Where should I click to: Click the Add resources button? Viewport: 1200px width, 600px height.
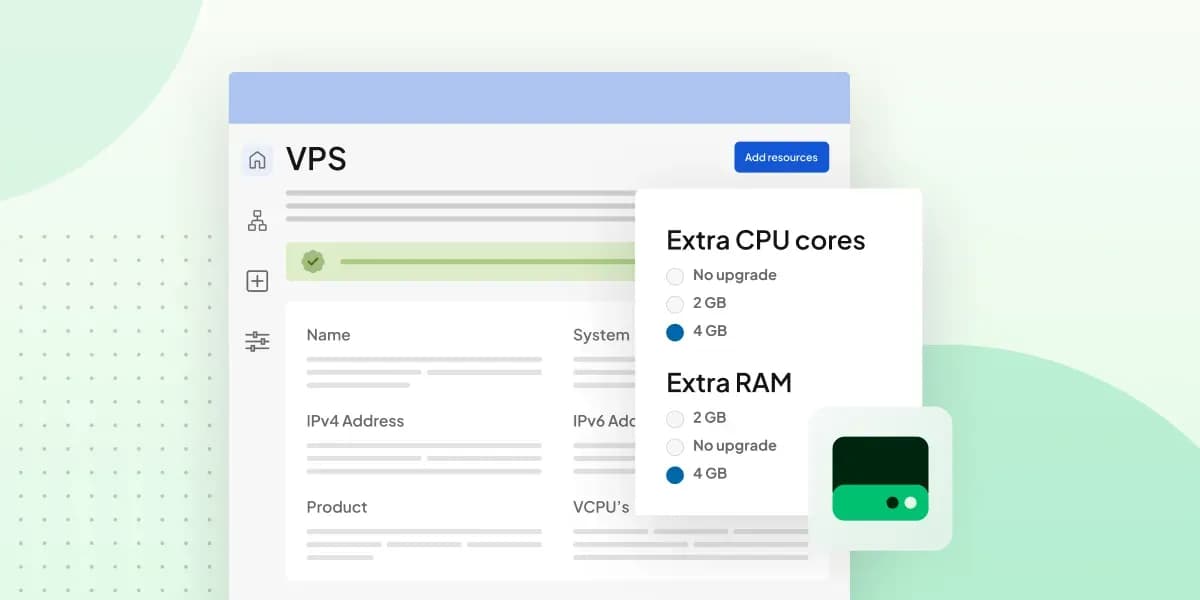click(x=781, y=157)
